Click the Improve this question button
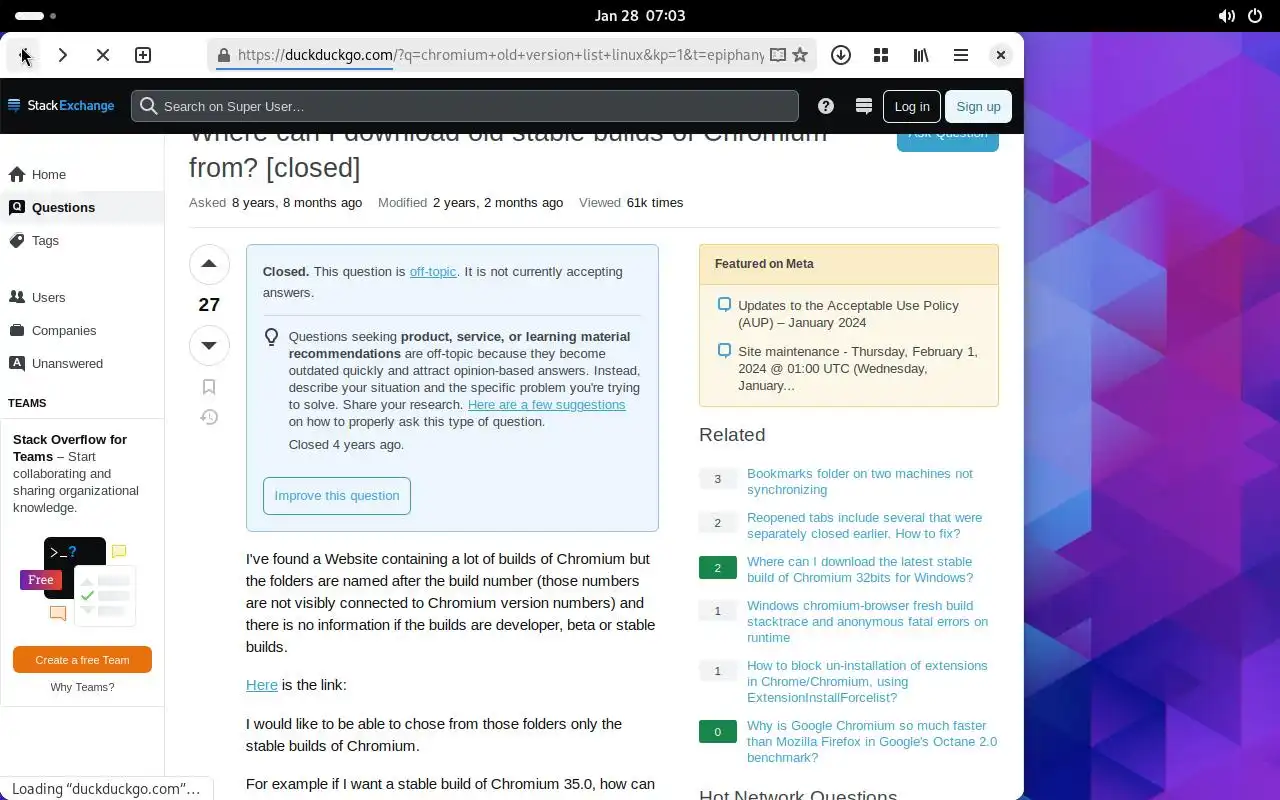Image resolution: width=1280 pixels, height=800 pixels. (x=337, y=496)
